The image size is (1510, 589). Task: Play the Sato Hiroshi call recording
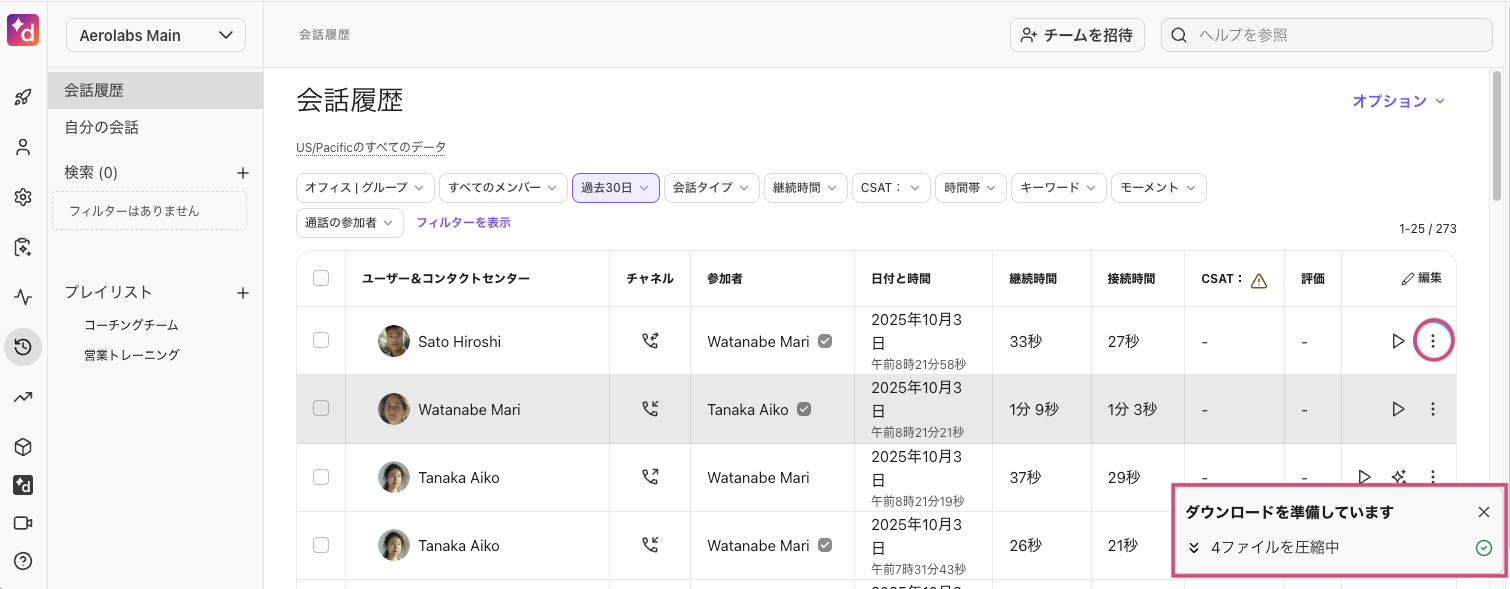[x=1398, y=341]
